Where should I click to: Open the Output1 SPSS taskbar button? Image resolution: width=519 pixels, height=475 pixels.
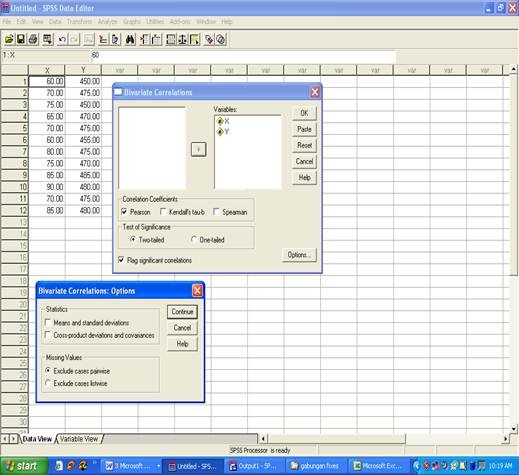coord(254,466)
